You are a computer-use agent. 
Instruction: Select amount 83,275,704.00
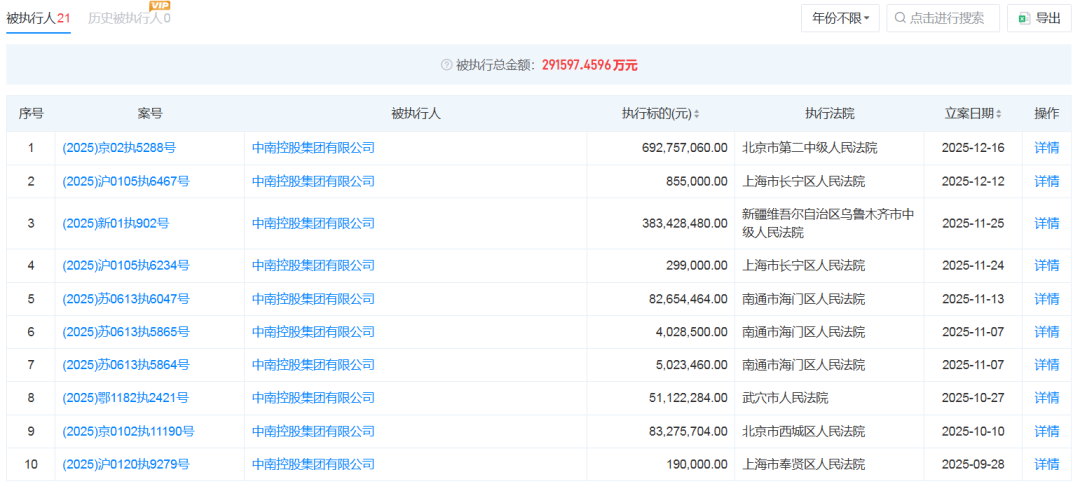[687, 432]
